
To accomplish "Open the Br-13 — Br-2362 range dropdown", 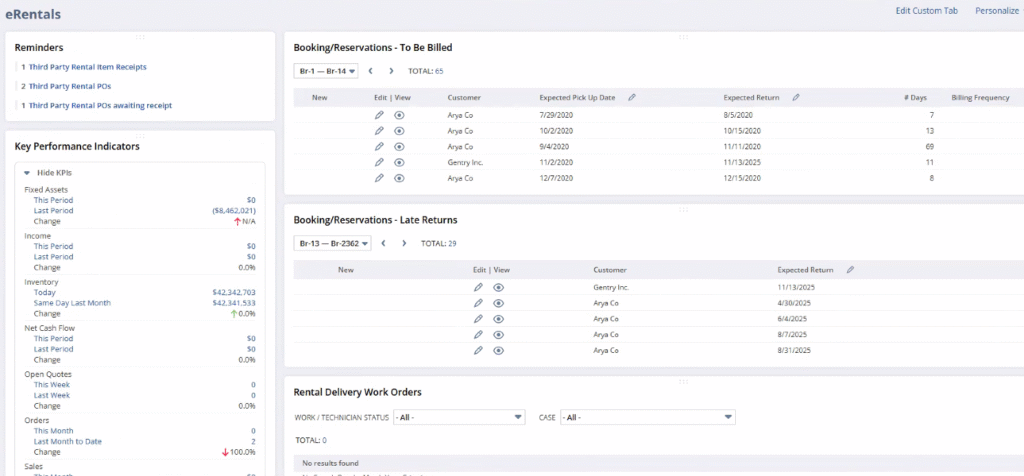I will click(x=333, y=243).
